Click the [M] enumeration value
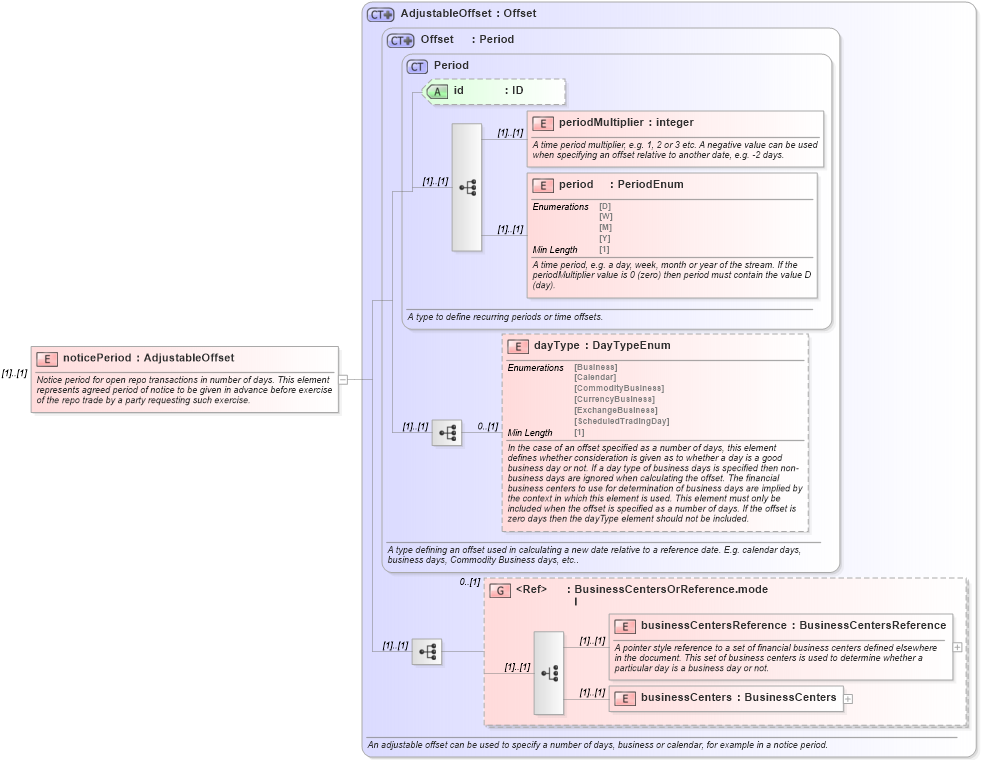Image resolution: width=981 pixels, height=760 pixels. click(x=606, y=228)
